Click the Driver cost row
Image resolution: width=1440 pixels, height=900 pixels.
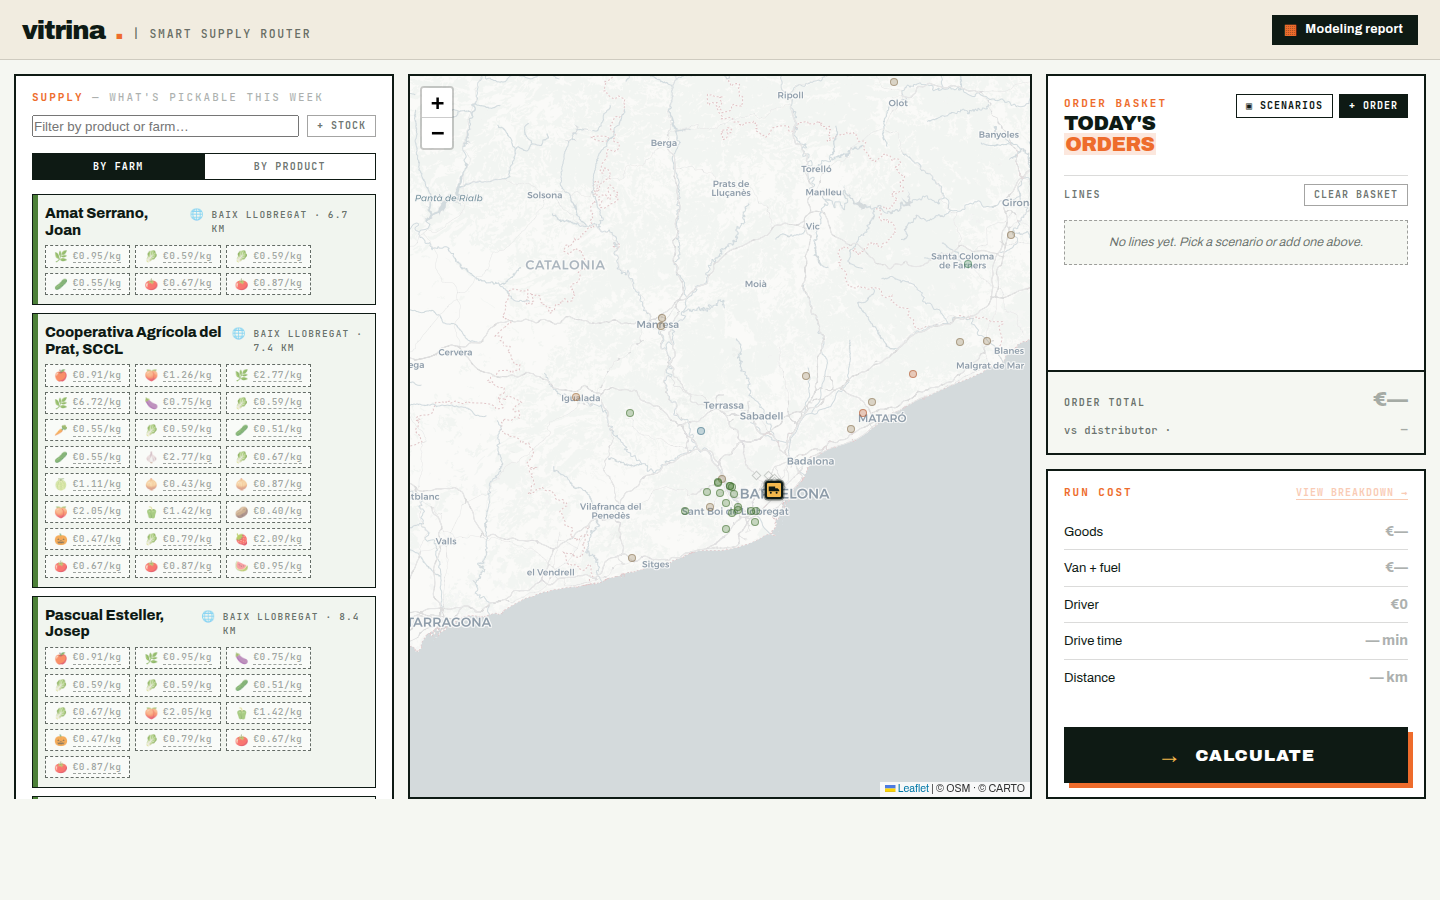(1236, 605)
